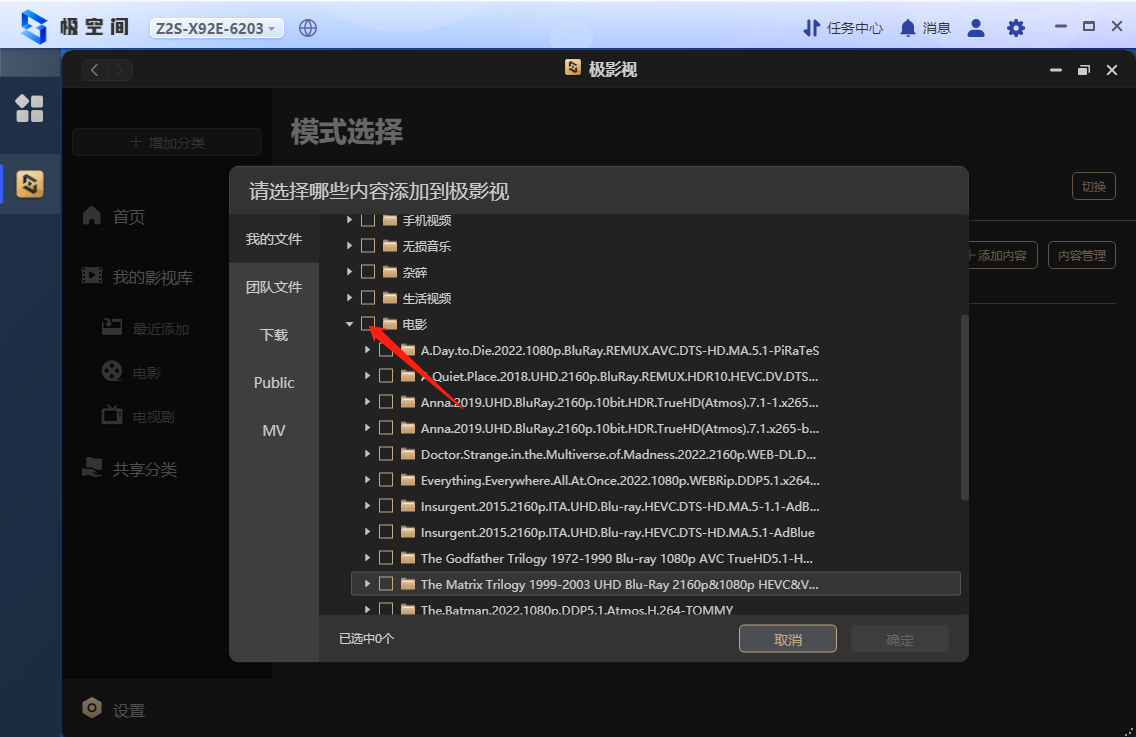Expand the 生活视频 folder
The width and height of the screenshot is (1136, 737).
(349, 298)
